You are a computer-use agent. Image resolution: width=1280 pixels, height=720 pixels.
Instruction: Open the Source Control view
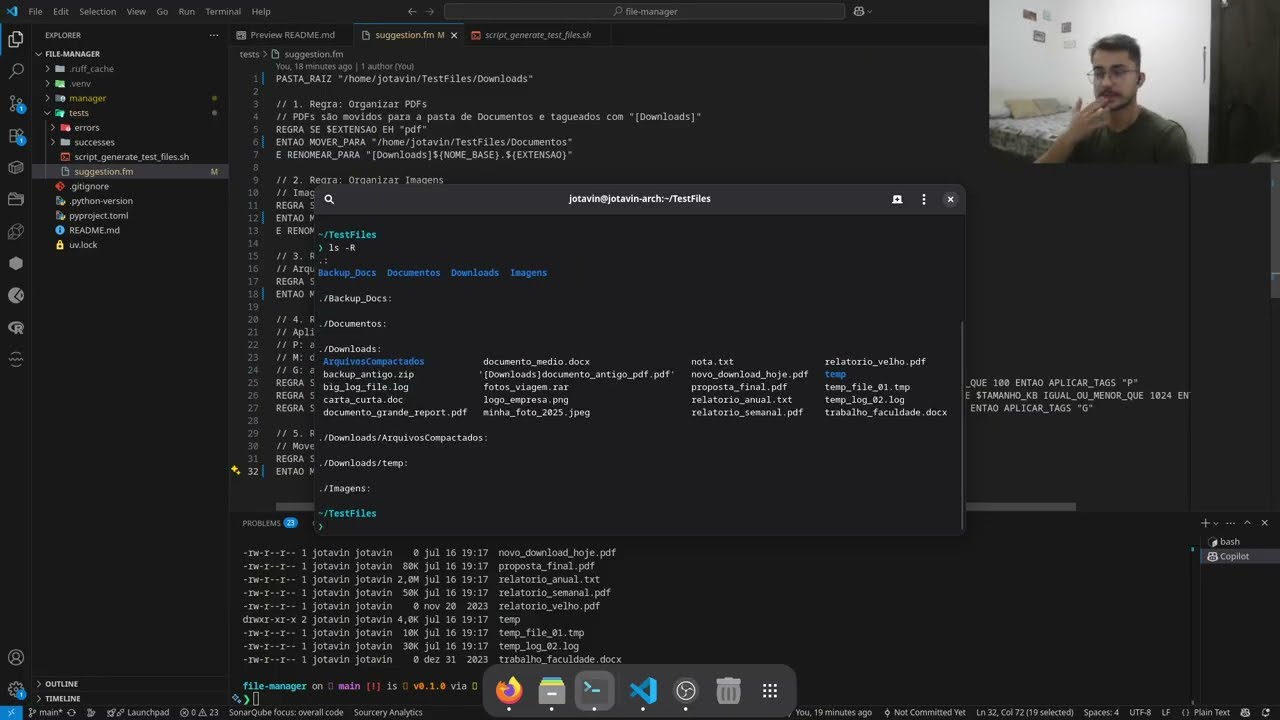(15, 104)
